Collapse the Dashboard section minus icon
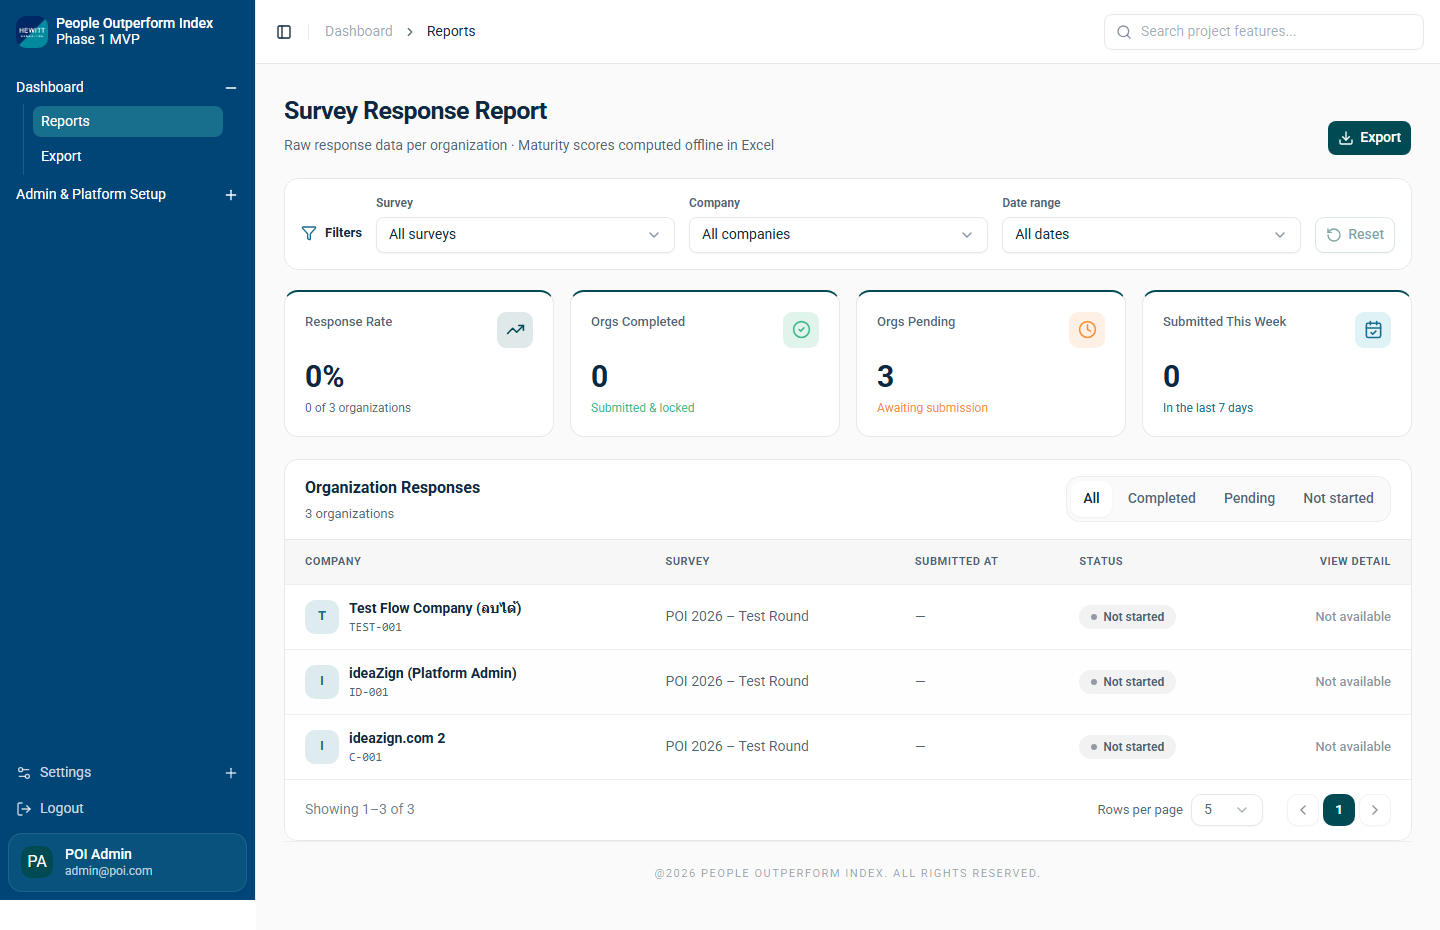This screenshot has height=930, width=1440. (231, 88)
